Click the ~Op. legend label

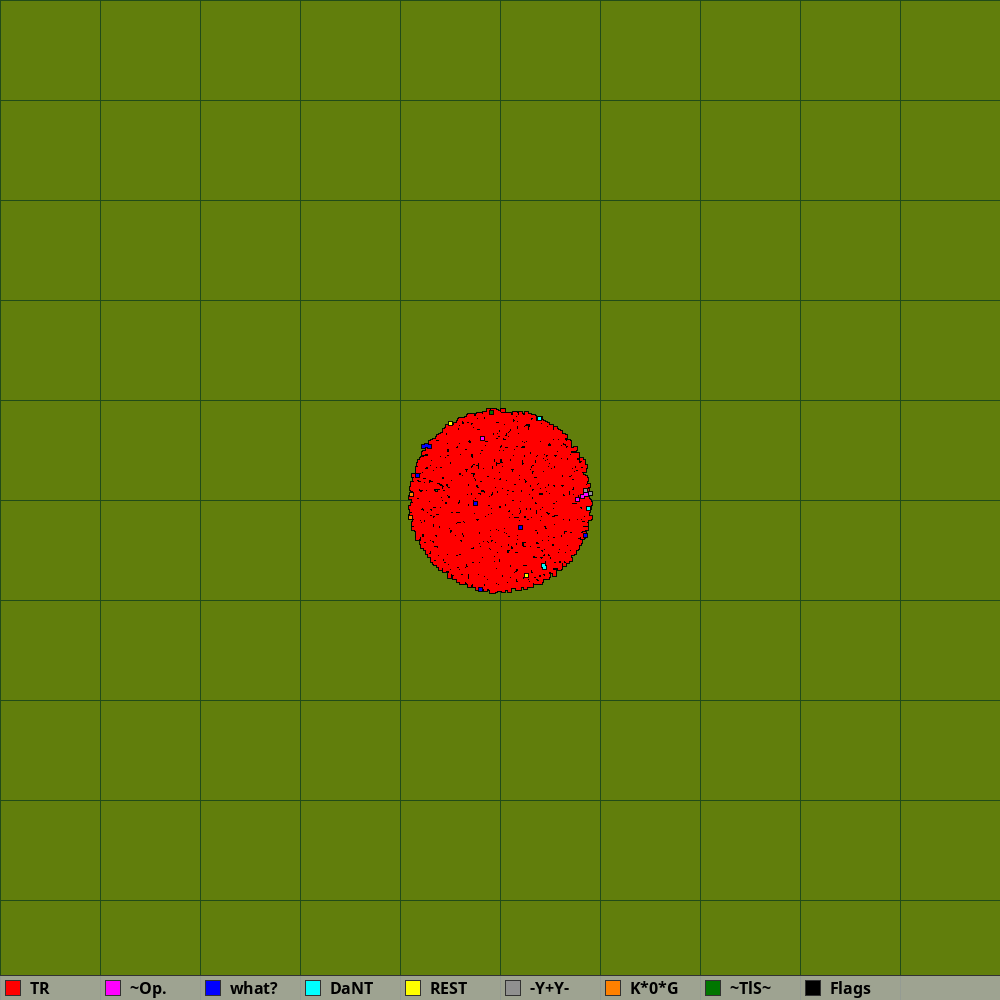click(148, 989)
